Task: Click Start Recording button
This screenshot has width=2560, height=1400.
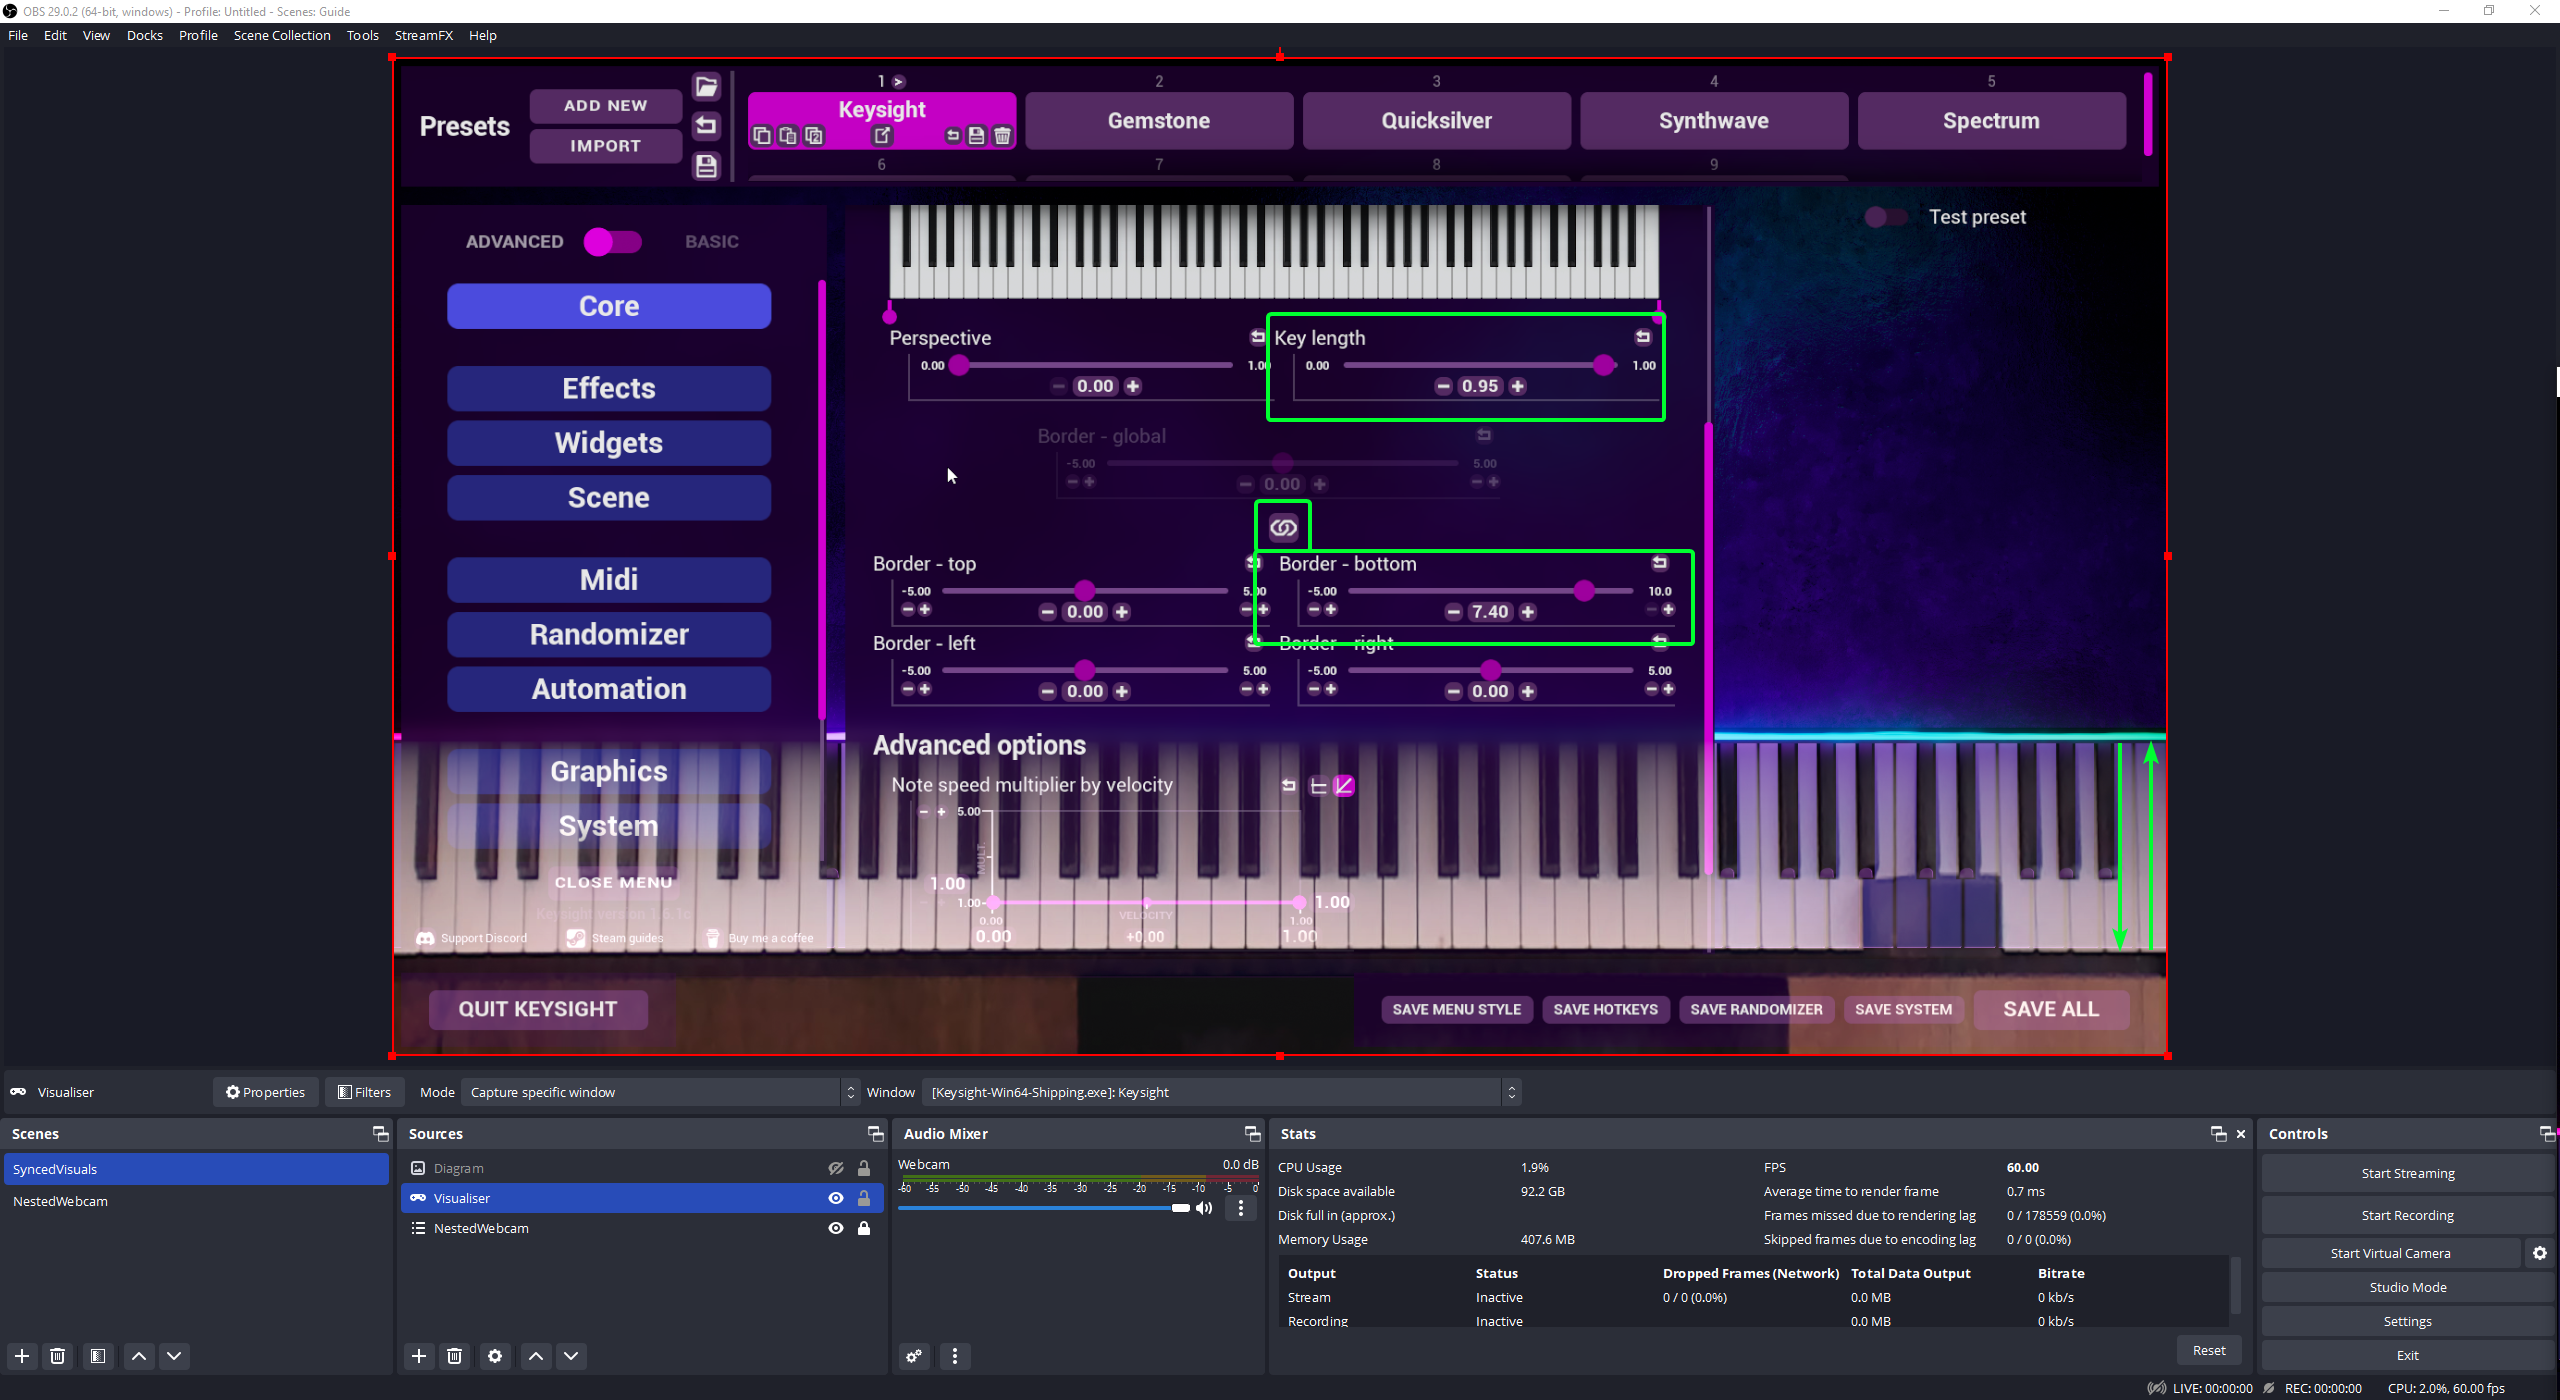Action: [2407, 1215]
